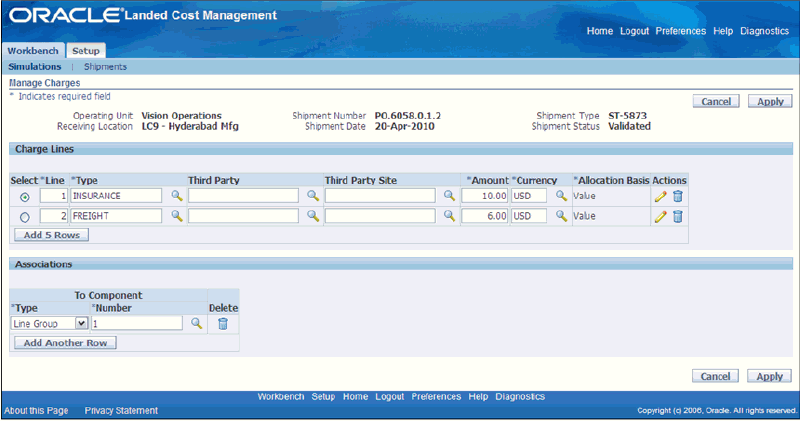Open Type search for INSURANCE line

[x=177, y=195]
